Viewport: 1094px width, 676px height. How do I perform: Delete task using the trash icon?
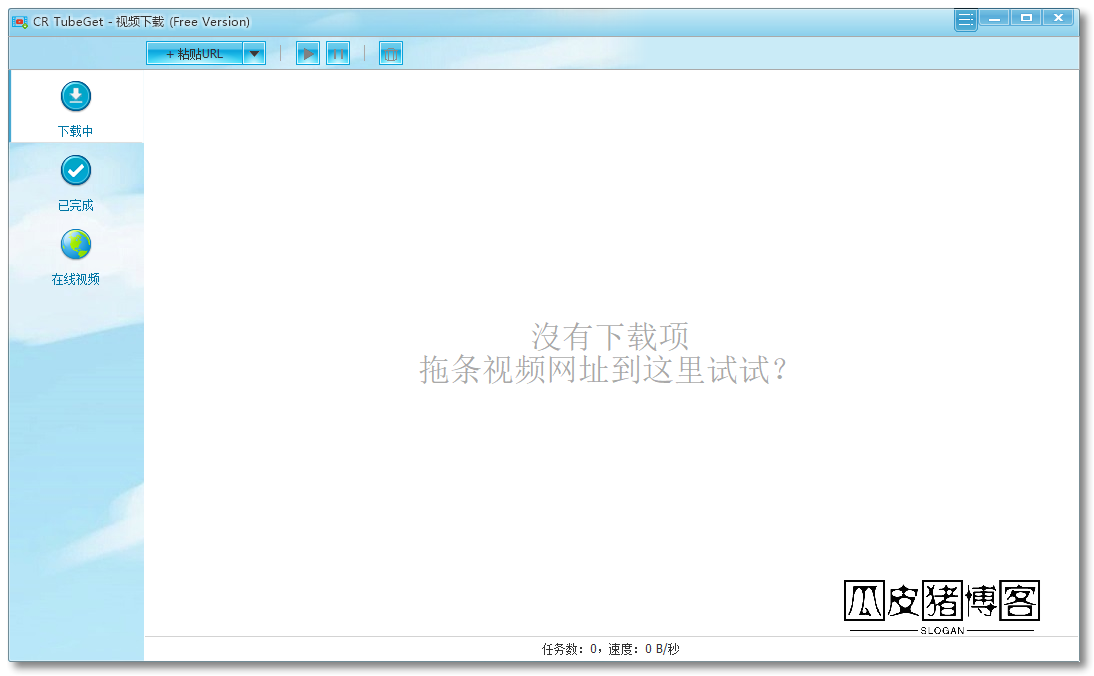click(391, 54)
